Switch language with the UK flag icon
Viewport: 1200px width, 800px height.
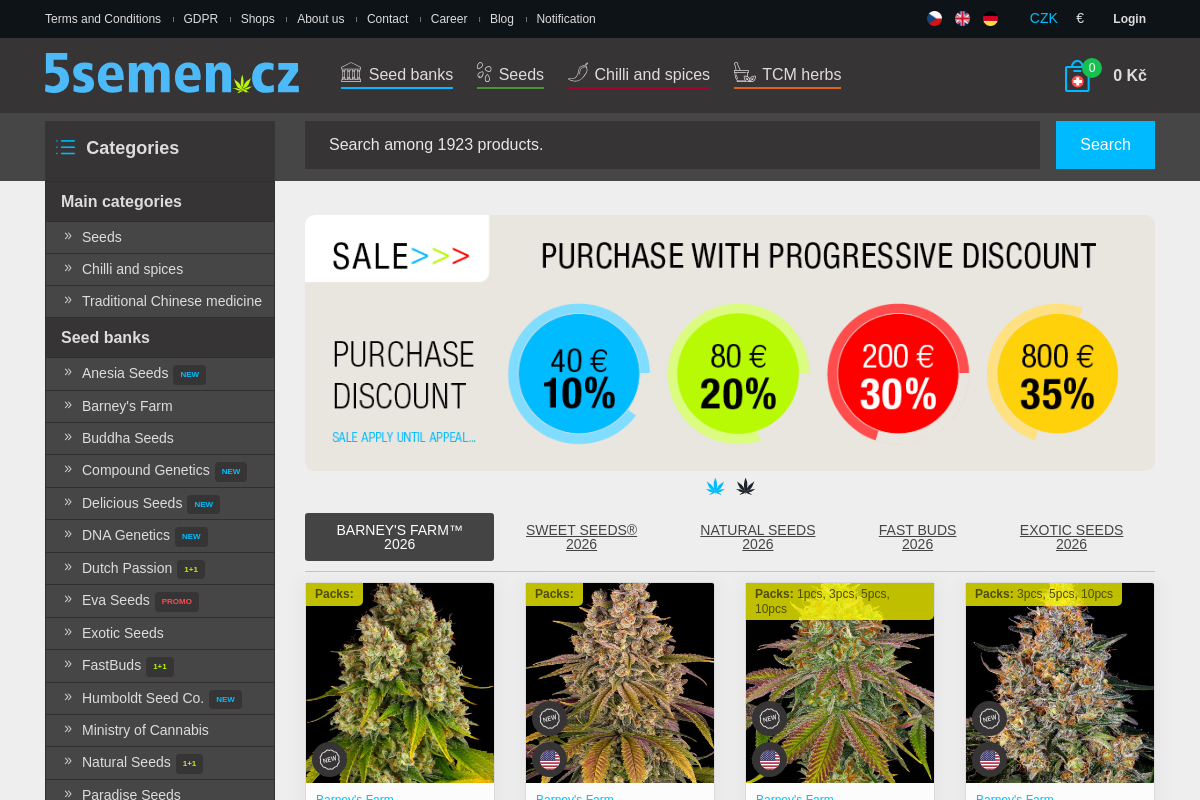pyautogui.click(x=962, y=18)
